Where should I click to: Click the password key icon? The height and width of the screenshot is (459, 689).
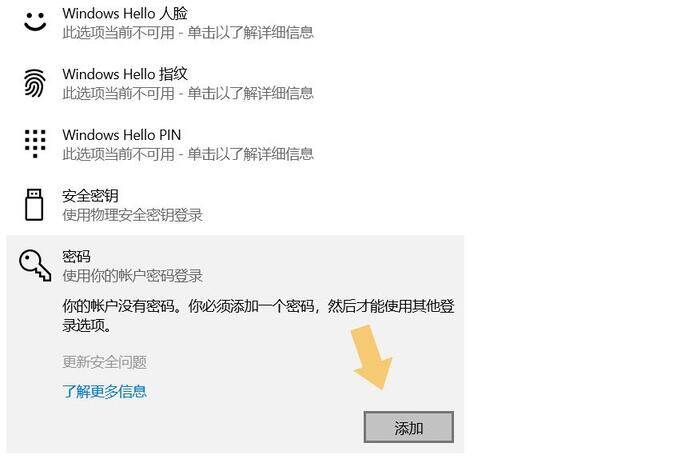tap(35, 265)
